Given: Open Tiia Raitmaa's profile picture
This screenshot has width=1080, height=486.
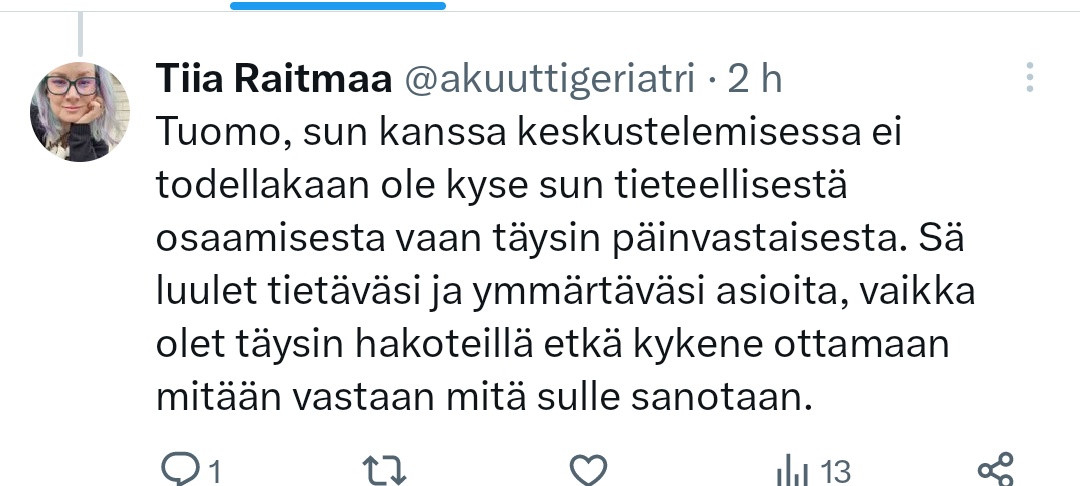Looking at the screenshot, I should click(80, 112).
